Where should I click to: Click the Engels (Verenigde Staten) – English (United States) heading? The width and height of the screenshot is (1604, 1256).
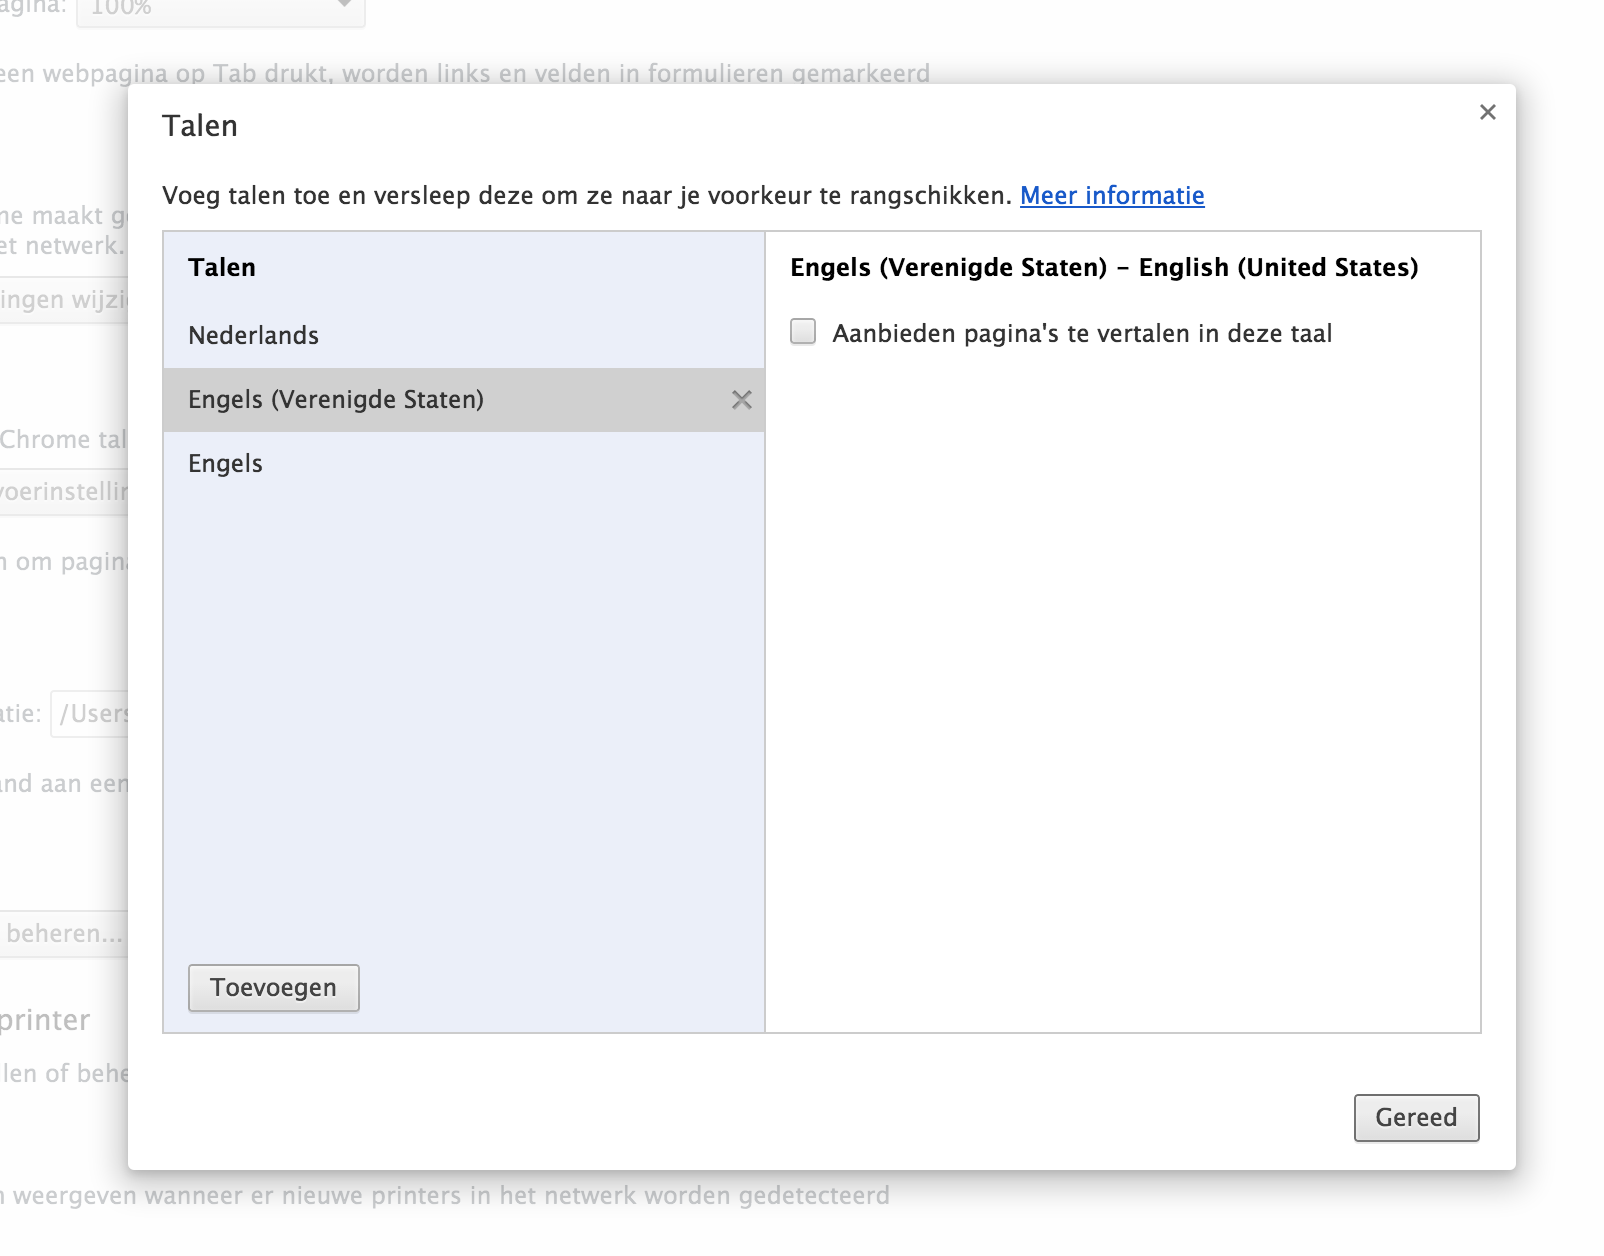tap(1104, 268)
